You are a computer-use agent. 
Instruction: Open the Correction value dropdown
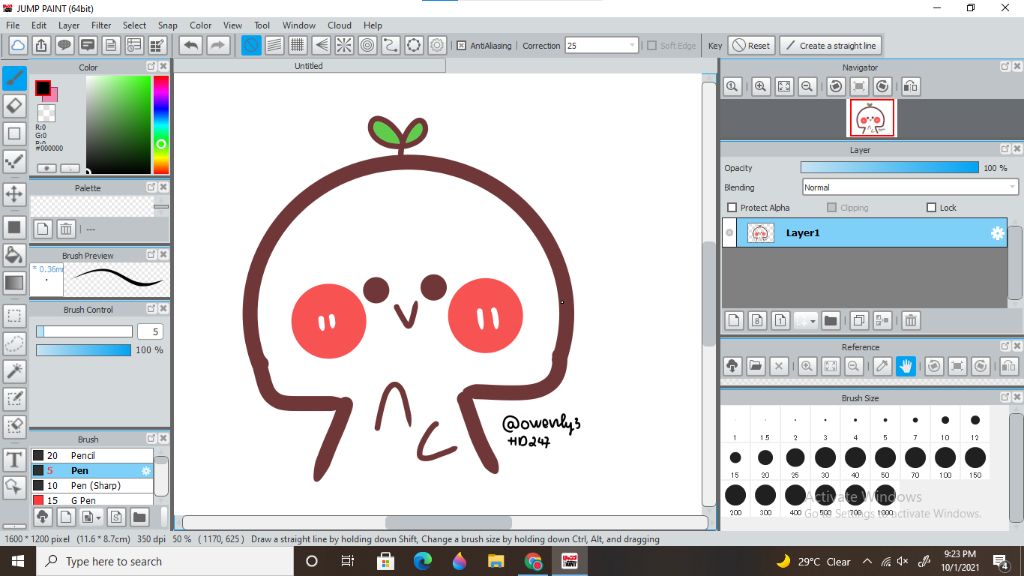coord(632,46)
